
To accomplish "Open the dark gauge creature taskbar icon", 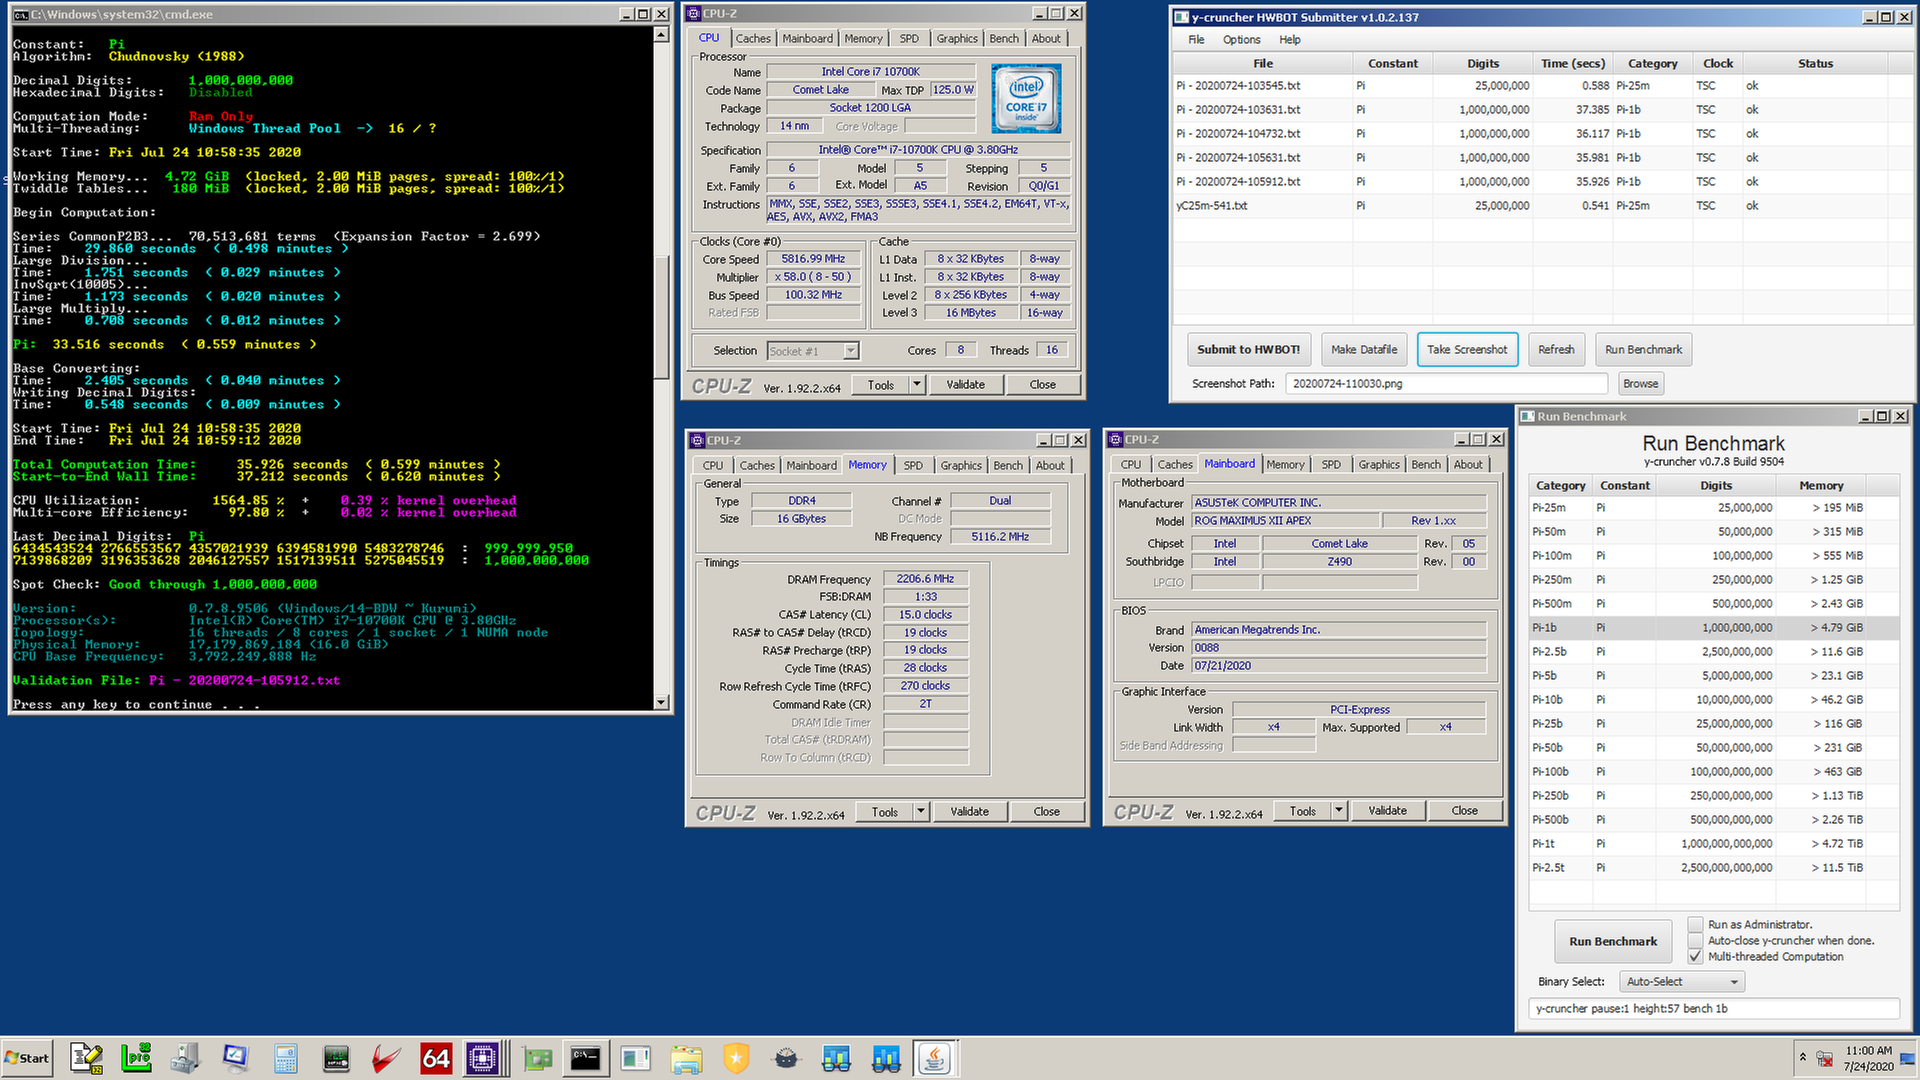I will point(786,1058).
